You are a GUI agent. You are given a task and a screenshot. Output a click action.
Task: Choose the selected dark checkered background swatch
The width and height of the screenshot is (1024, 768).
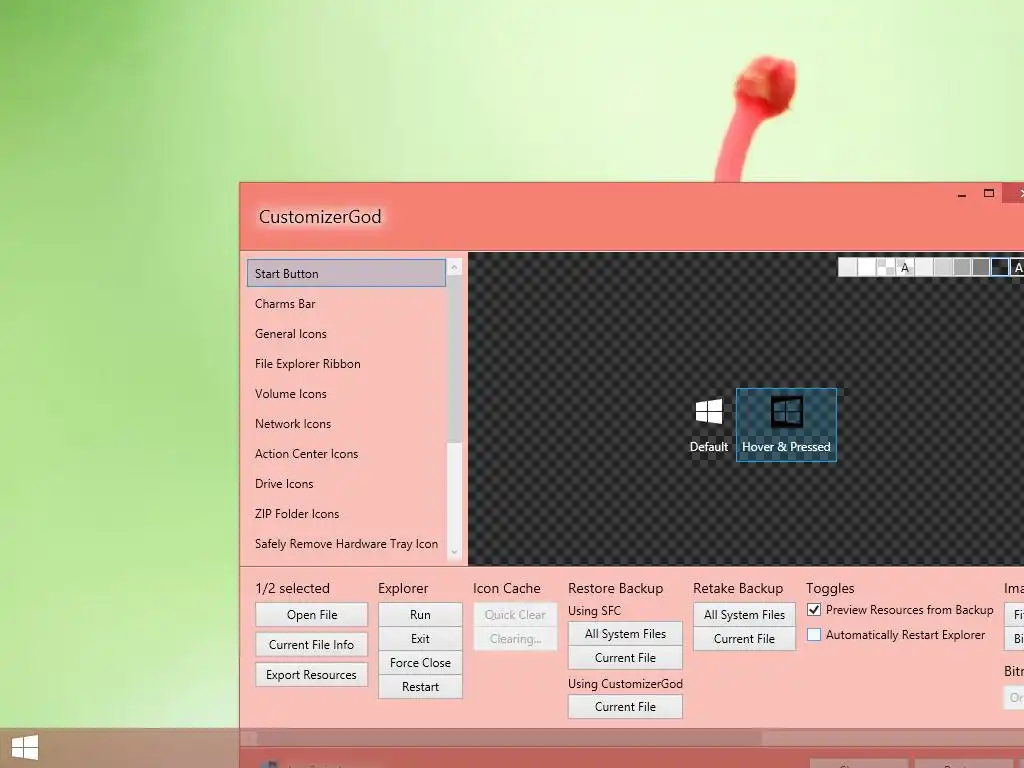click(x=1000, y=267)
